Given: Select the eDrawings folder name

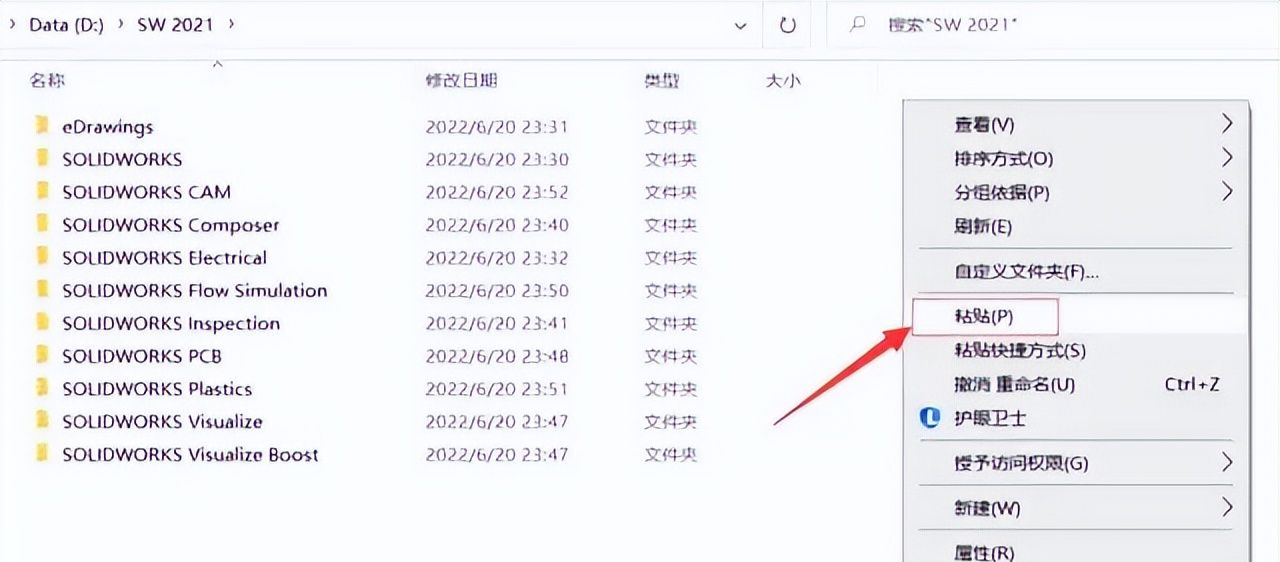Looking at the screenshot, I should pyautogui.click(x=107, y=127).
